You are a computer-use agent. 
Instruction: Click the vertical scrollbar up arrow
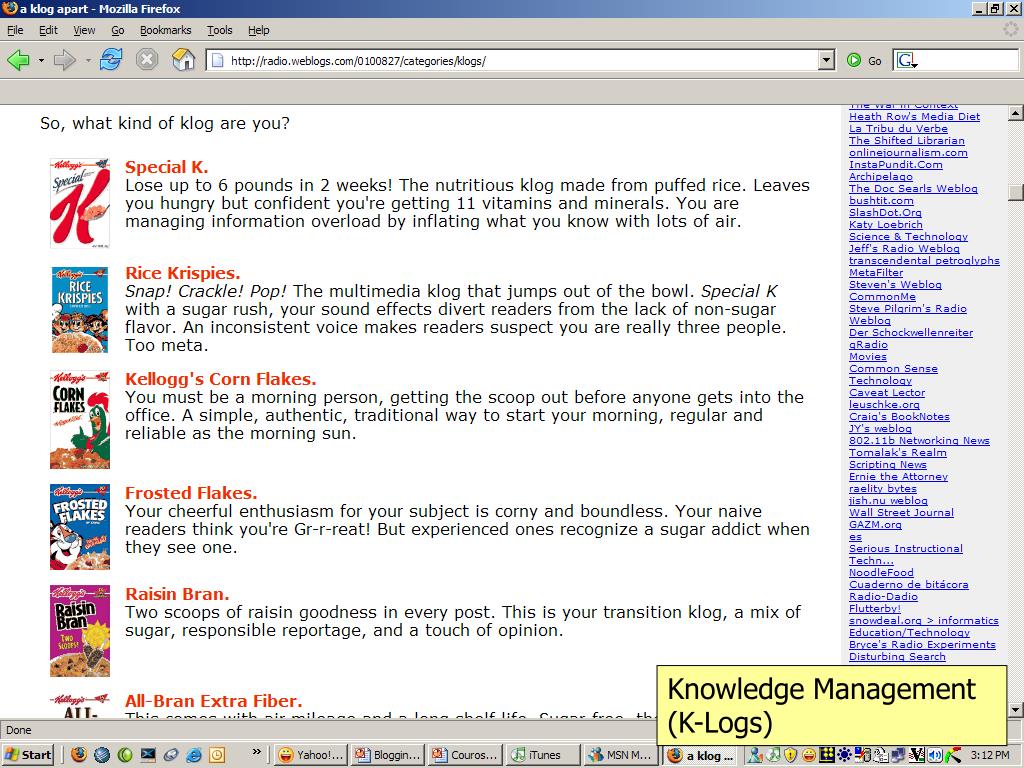[1016, 113]
